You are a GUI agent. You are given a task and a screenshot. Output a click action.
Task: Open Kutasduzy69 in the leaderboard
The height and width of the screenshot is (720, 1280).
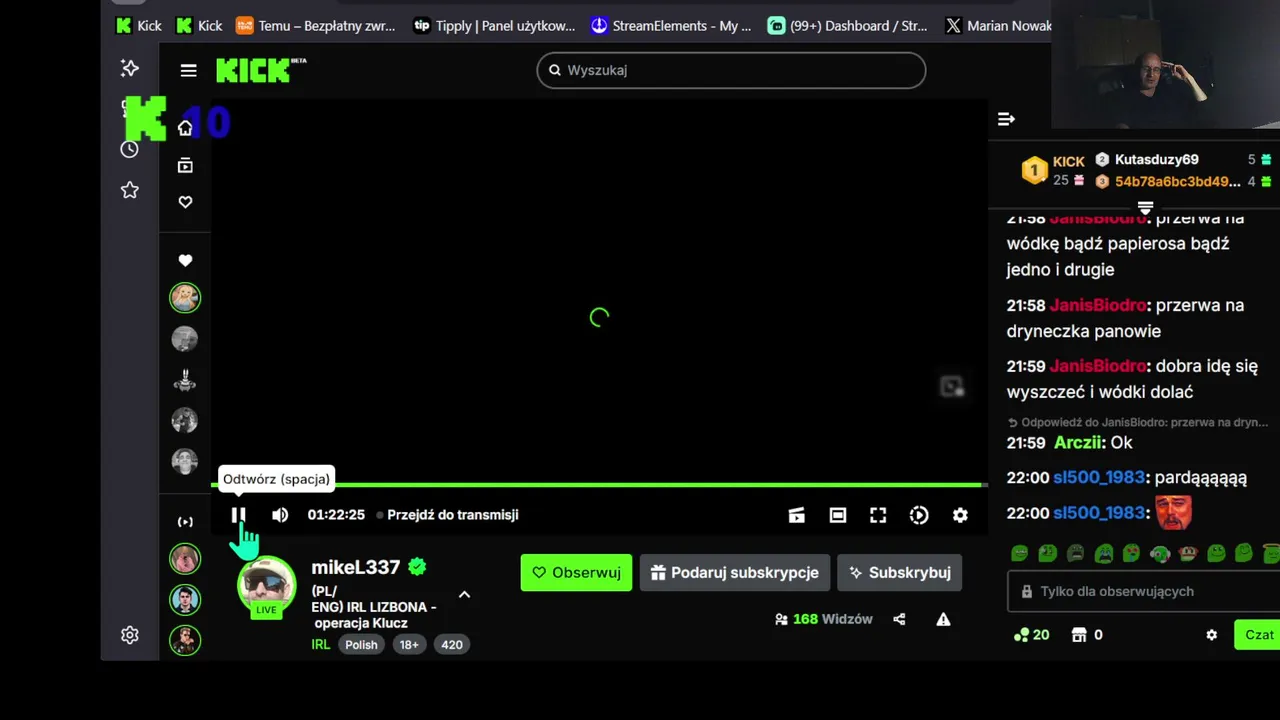point(1156,160)
